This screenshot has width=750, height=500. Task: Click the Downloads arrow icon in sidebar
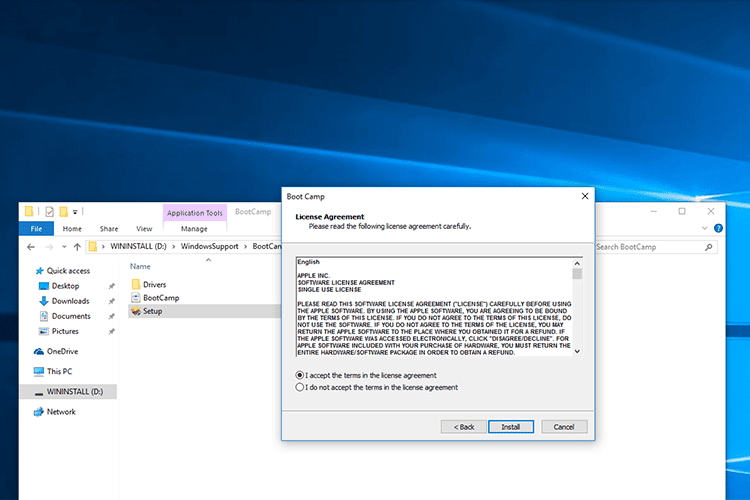[44, 301]
